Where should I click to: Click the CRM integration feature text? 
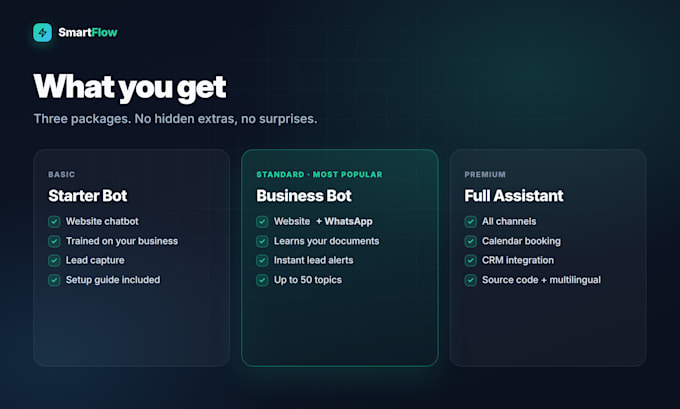(x=518, y=260)
